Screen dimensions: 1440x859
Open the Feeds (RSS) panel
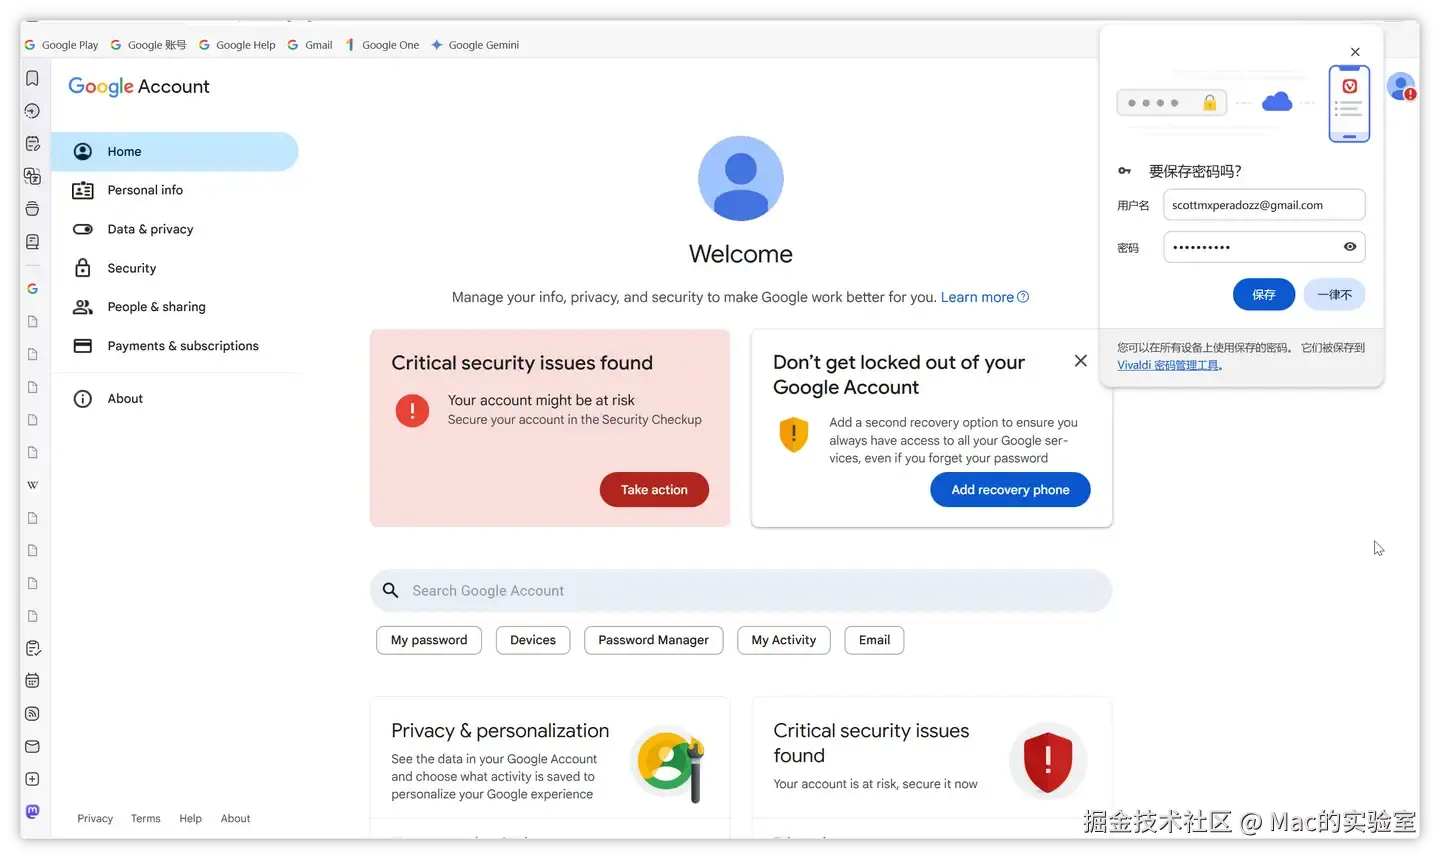[x=32, y=714]
